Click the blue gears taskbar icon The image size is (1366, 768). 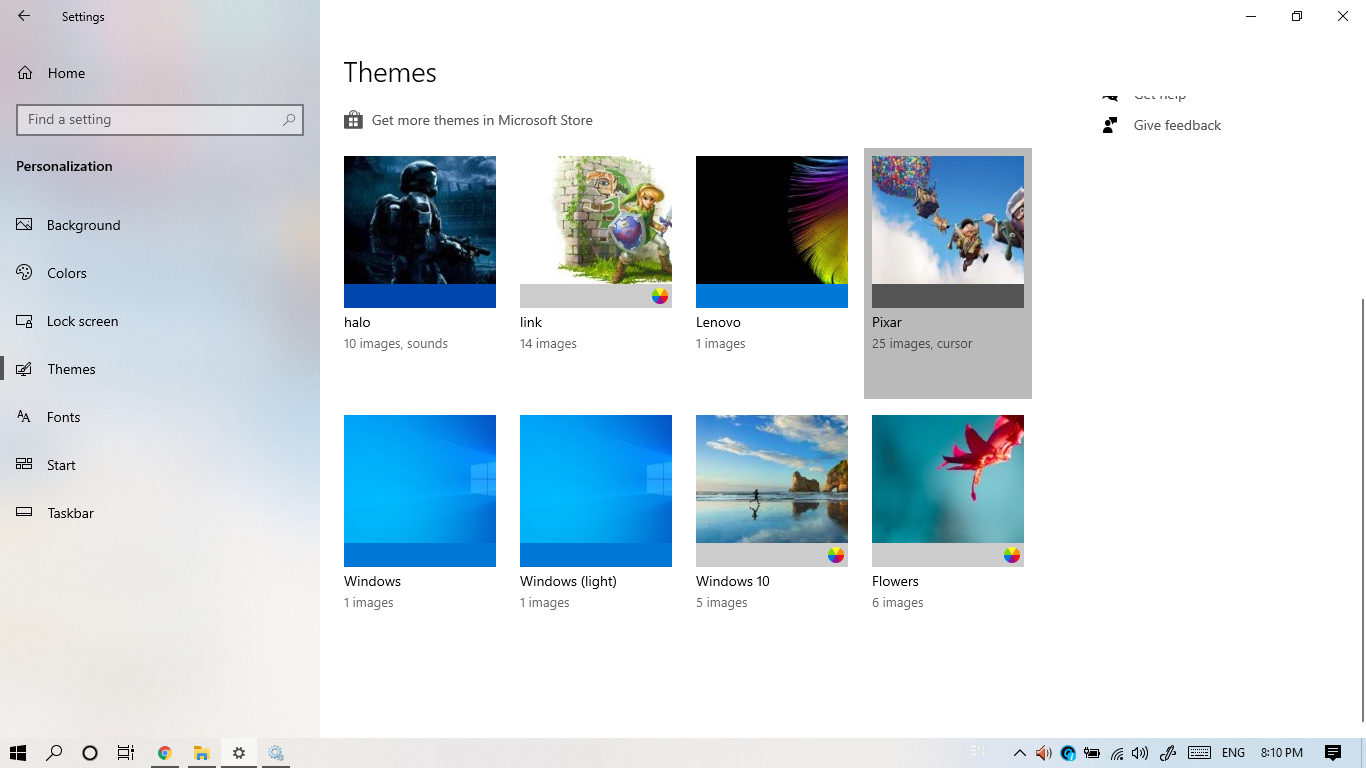click(276, 753)
